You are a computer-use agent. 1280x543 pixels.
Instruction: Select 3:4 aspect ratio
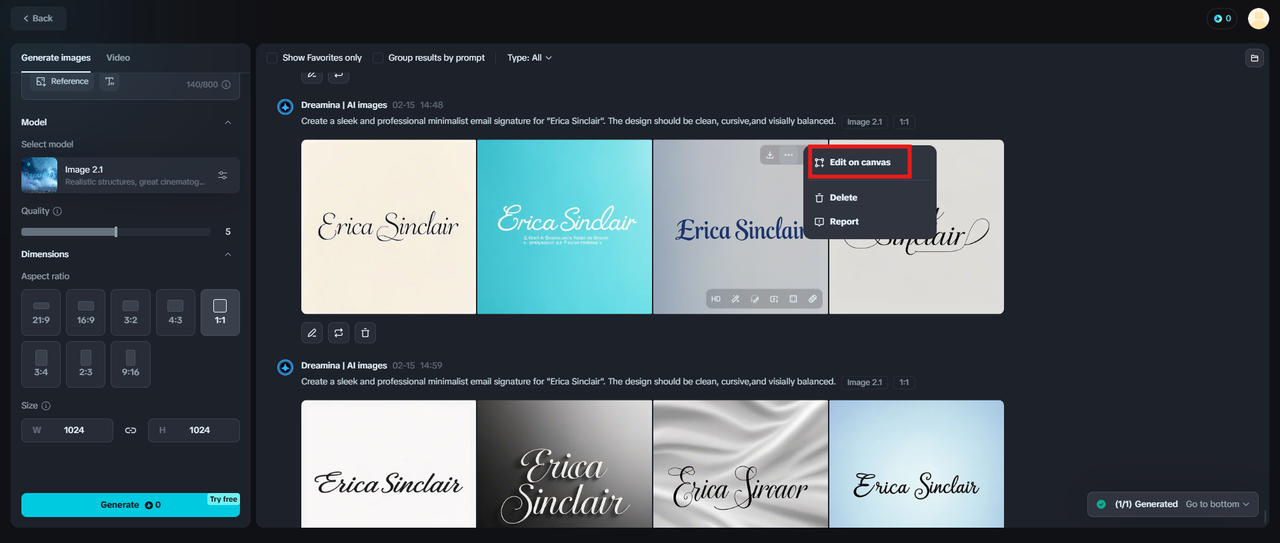(41, 364)
